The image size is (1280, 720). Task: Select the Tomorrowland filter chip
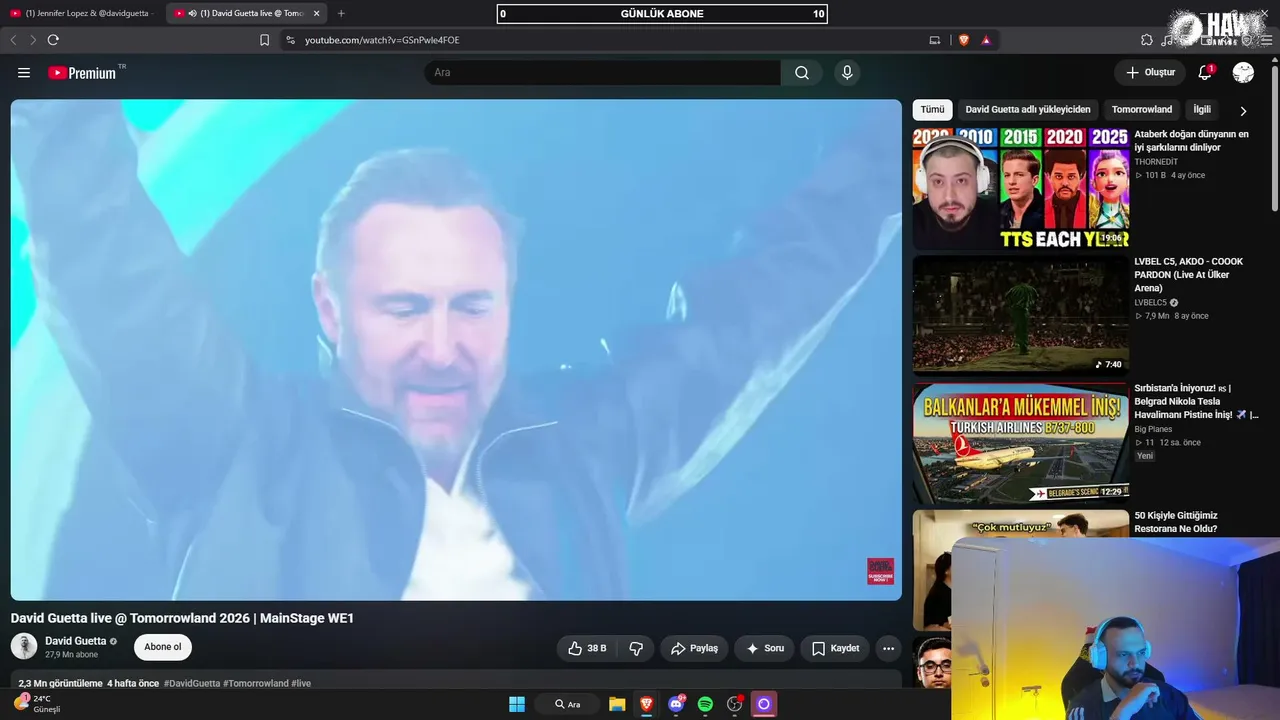1142,110
